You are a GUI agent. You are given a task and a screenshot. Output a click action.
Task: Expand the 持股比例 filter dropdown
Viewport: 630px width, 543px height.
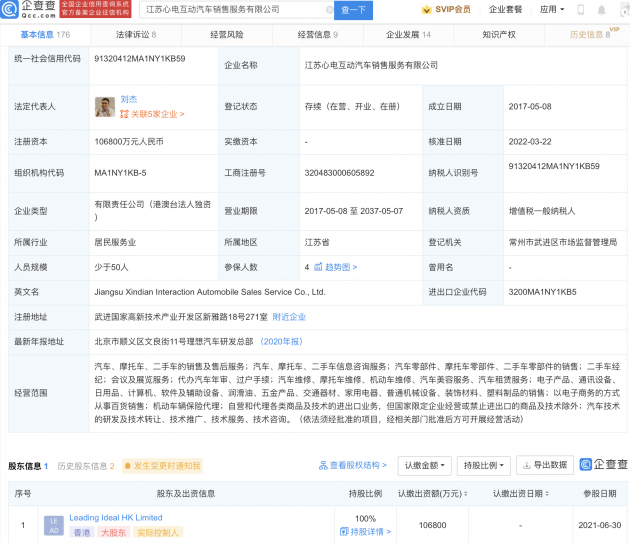pos(484,465)
